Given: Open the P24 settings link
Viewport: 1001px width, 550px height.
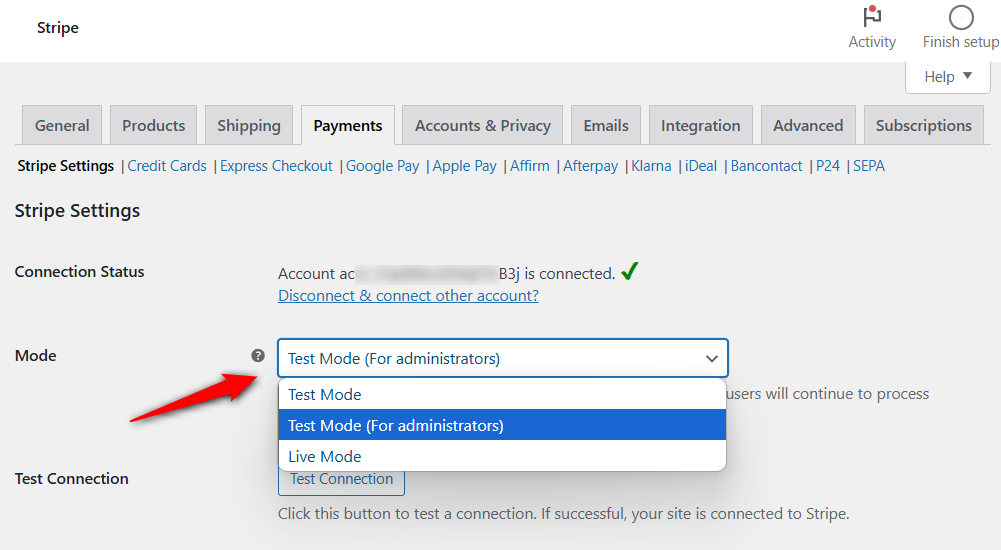Looking at the screenshot, I should 828,166.
